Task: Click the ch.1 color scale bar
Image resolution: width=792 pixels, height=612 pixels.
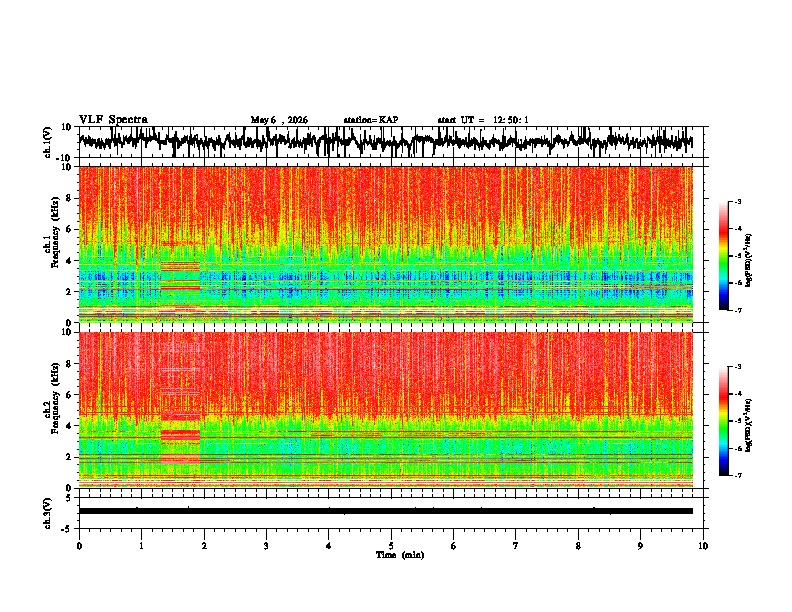Action: click(x=723, y=256)
